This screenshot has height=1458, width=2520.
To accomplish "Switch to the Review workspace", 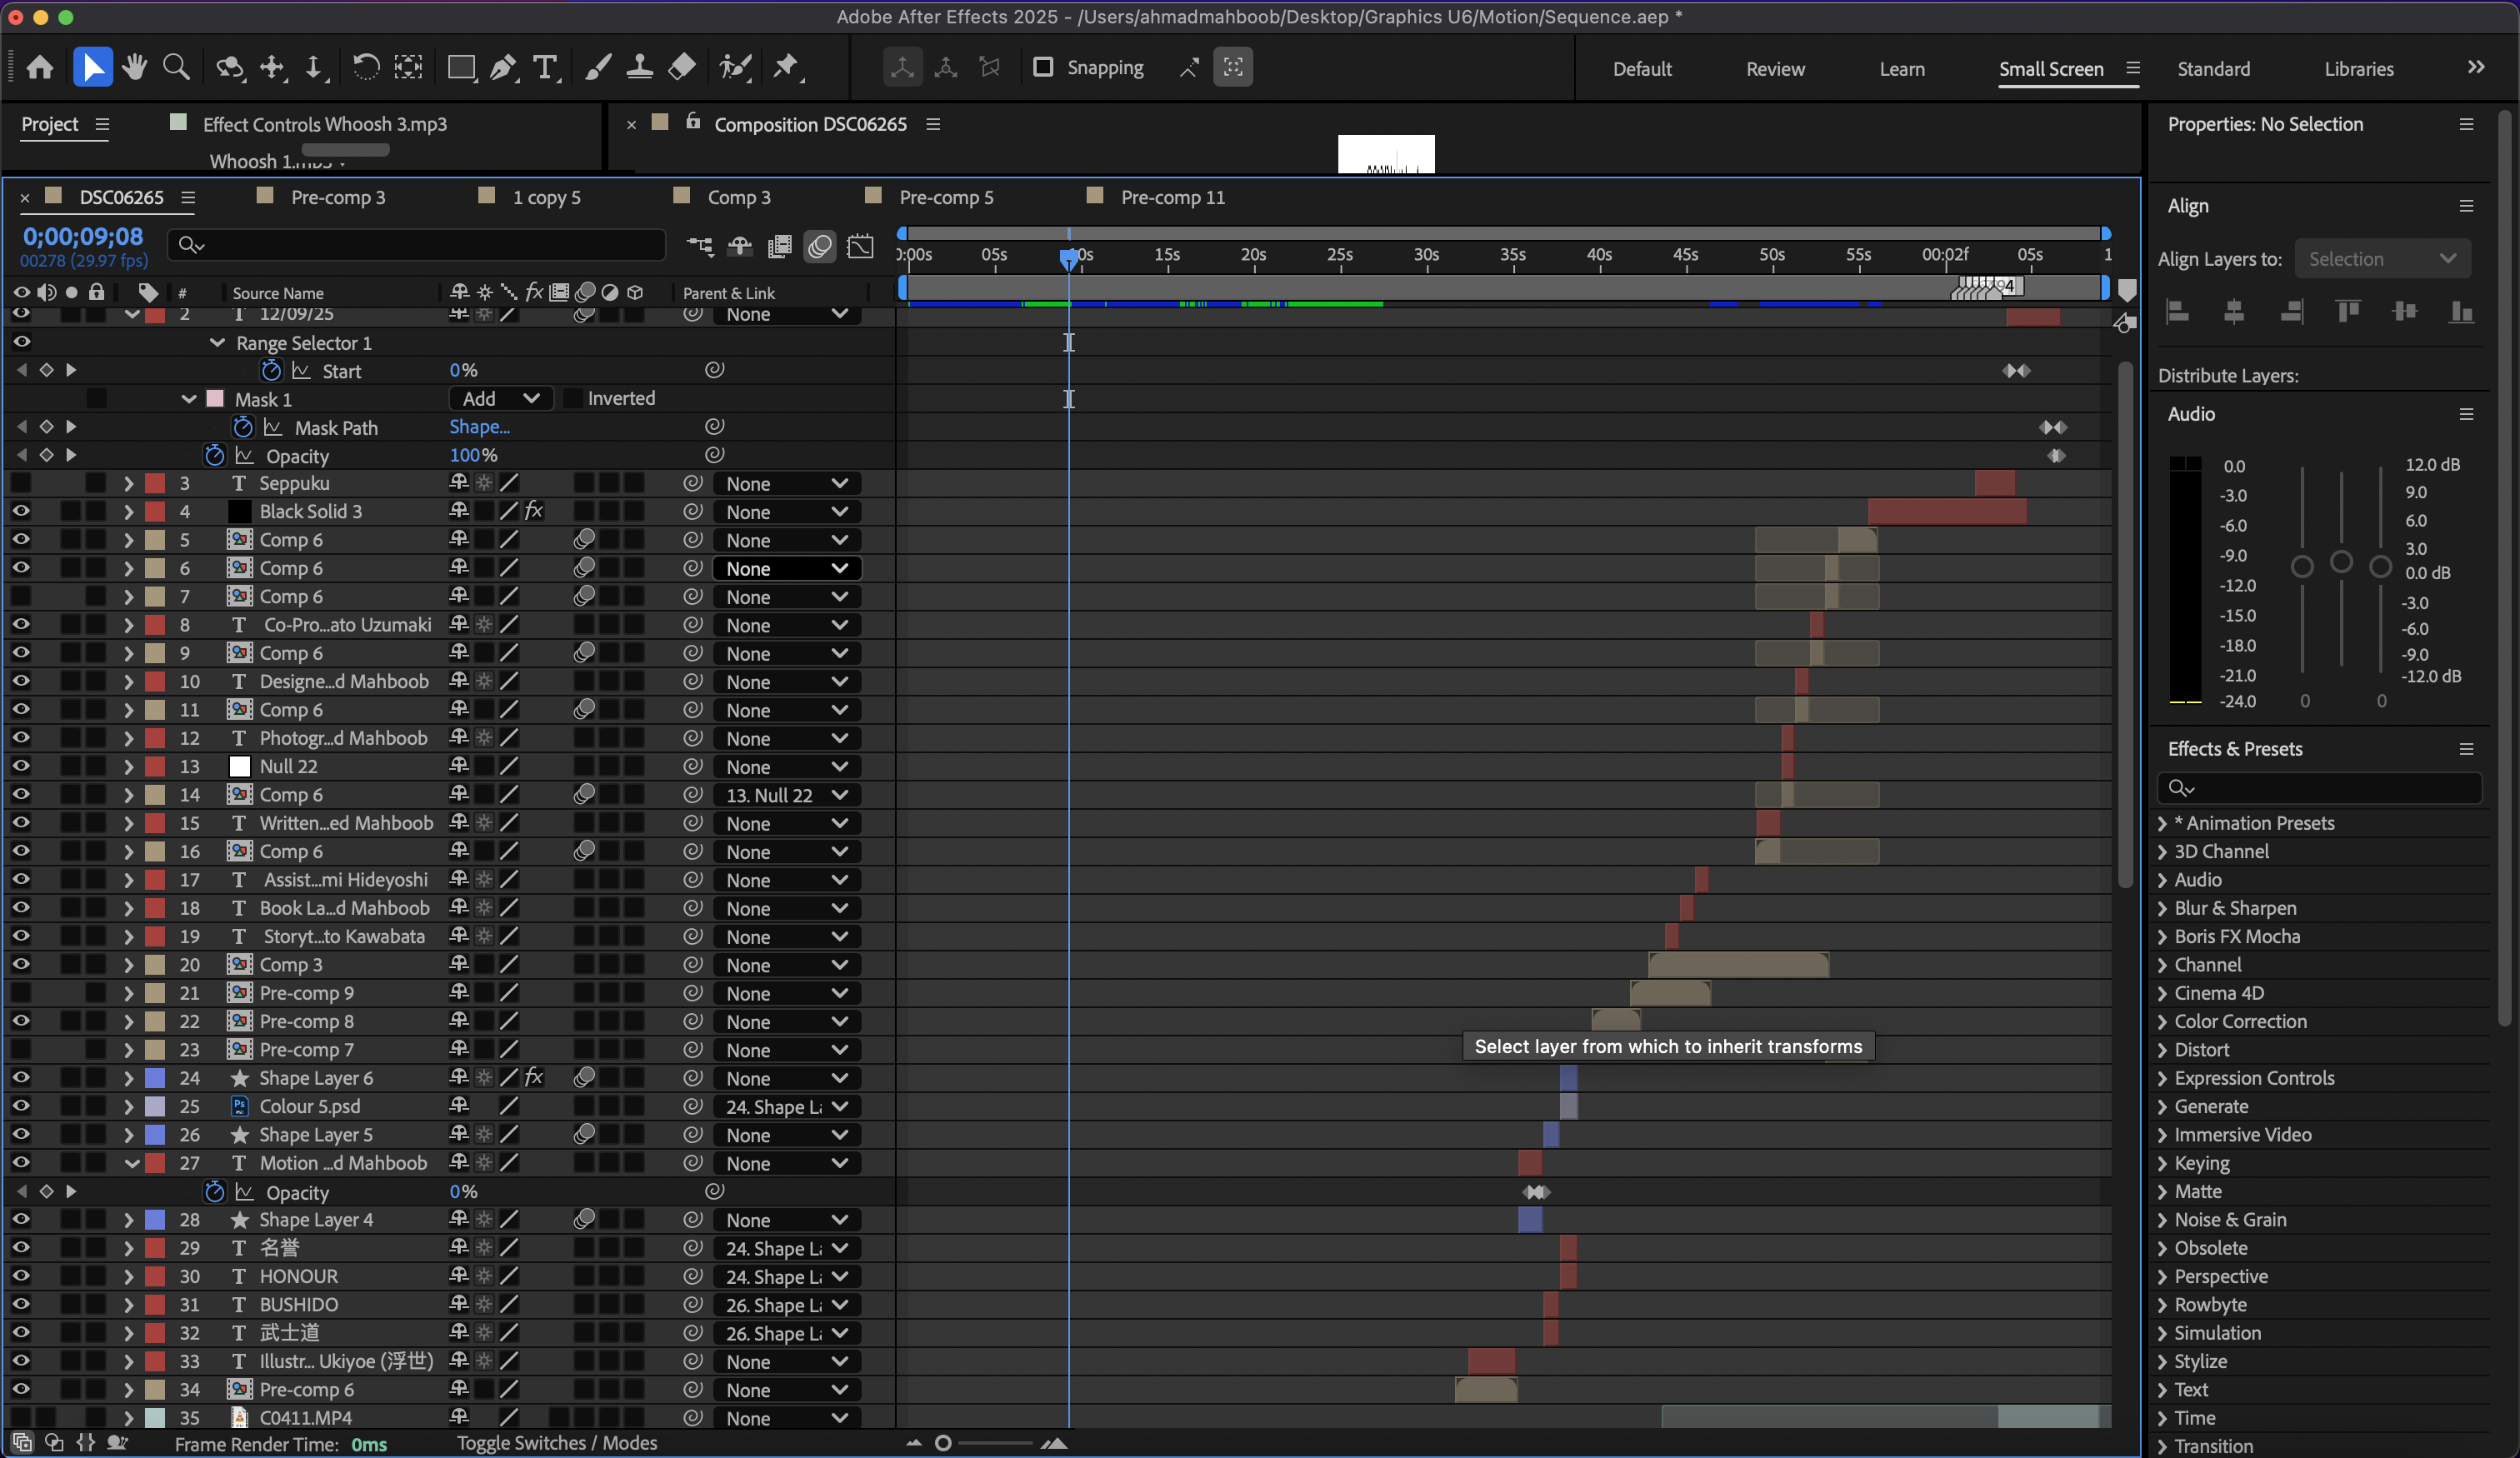I will (x=1775, y=69).
